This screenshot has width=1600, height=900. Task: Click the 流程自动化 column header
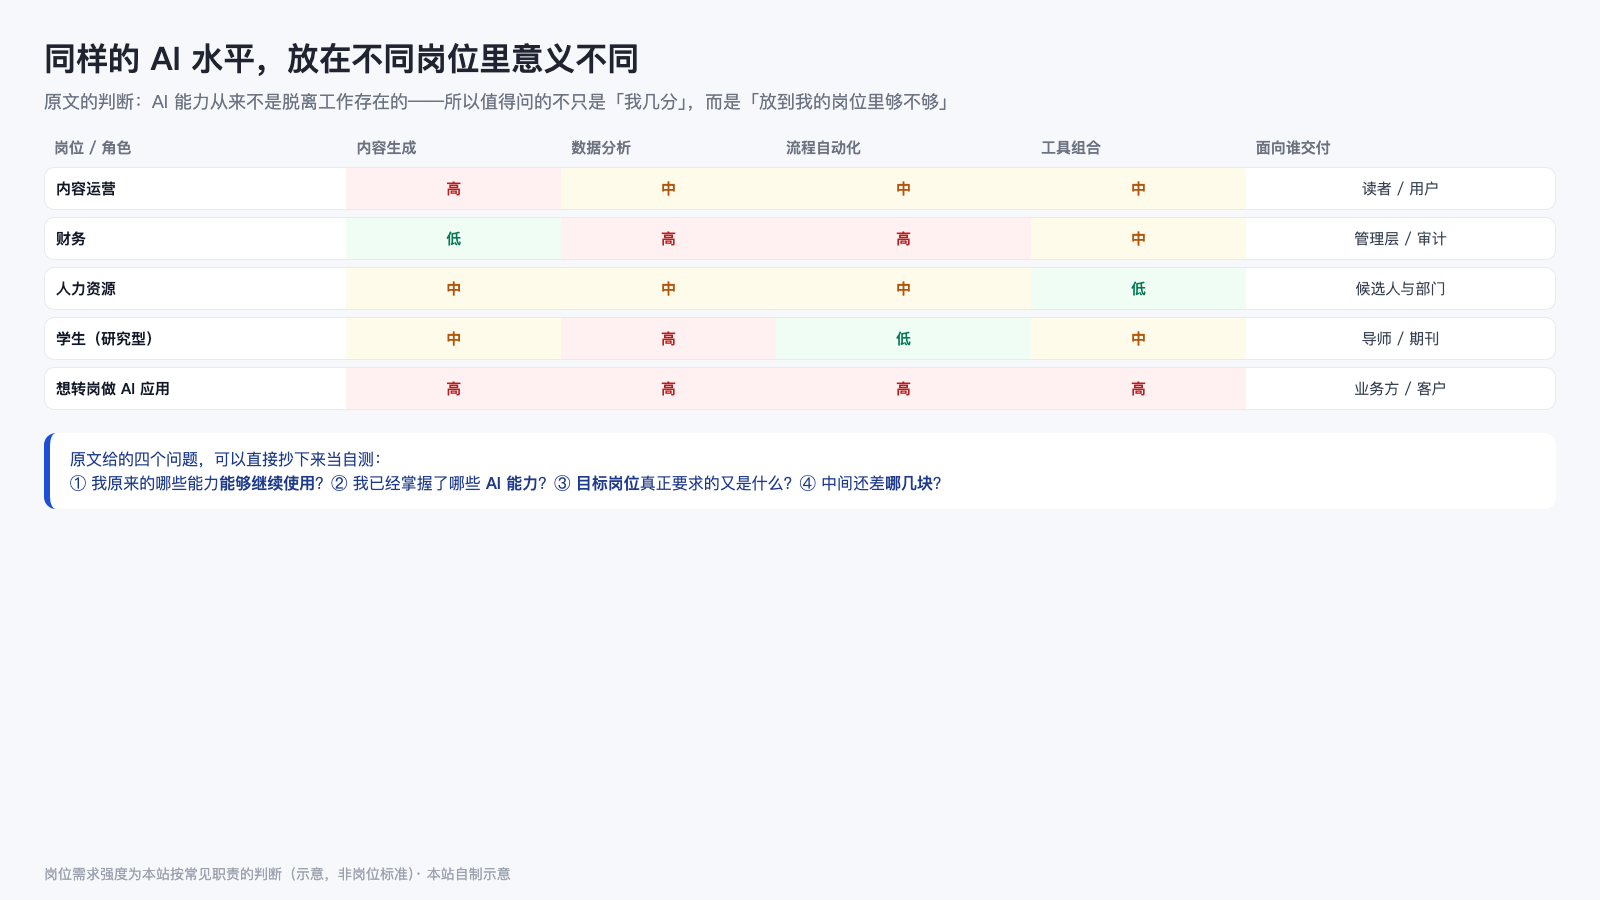click(823, 148)
